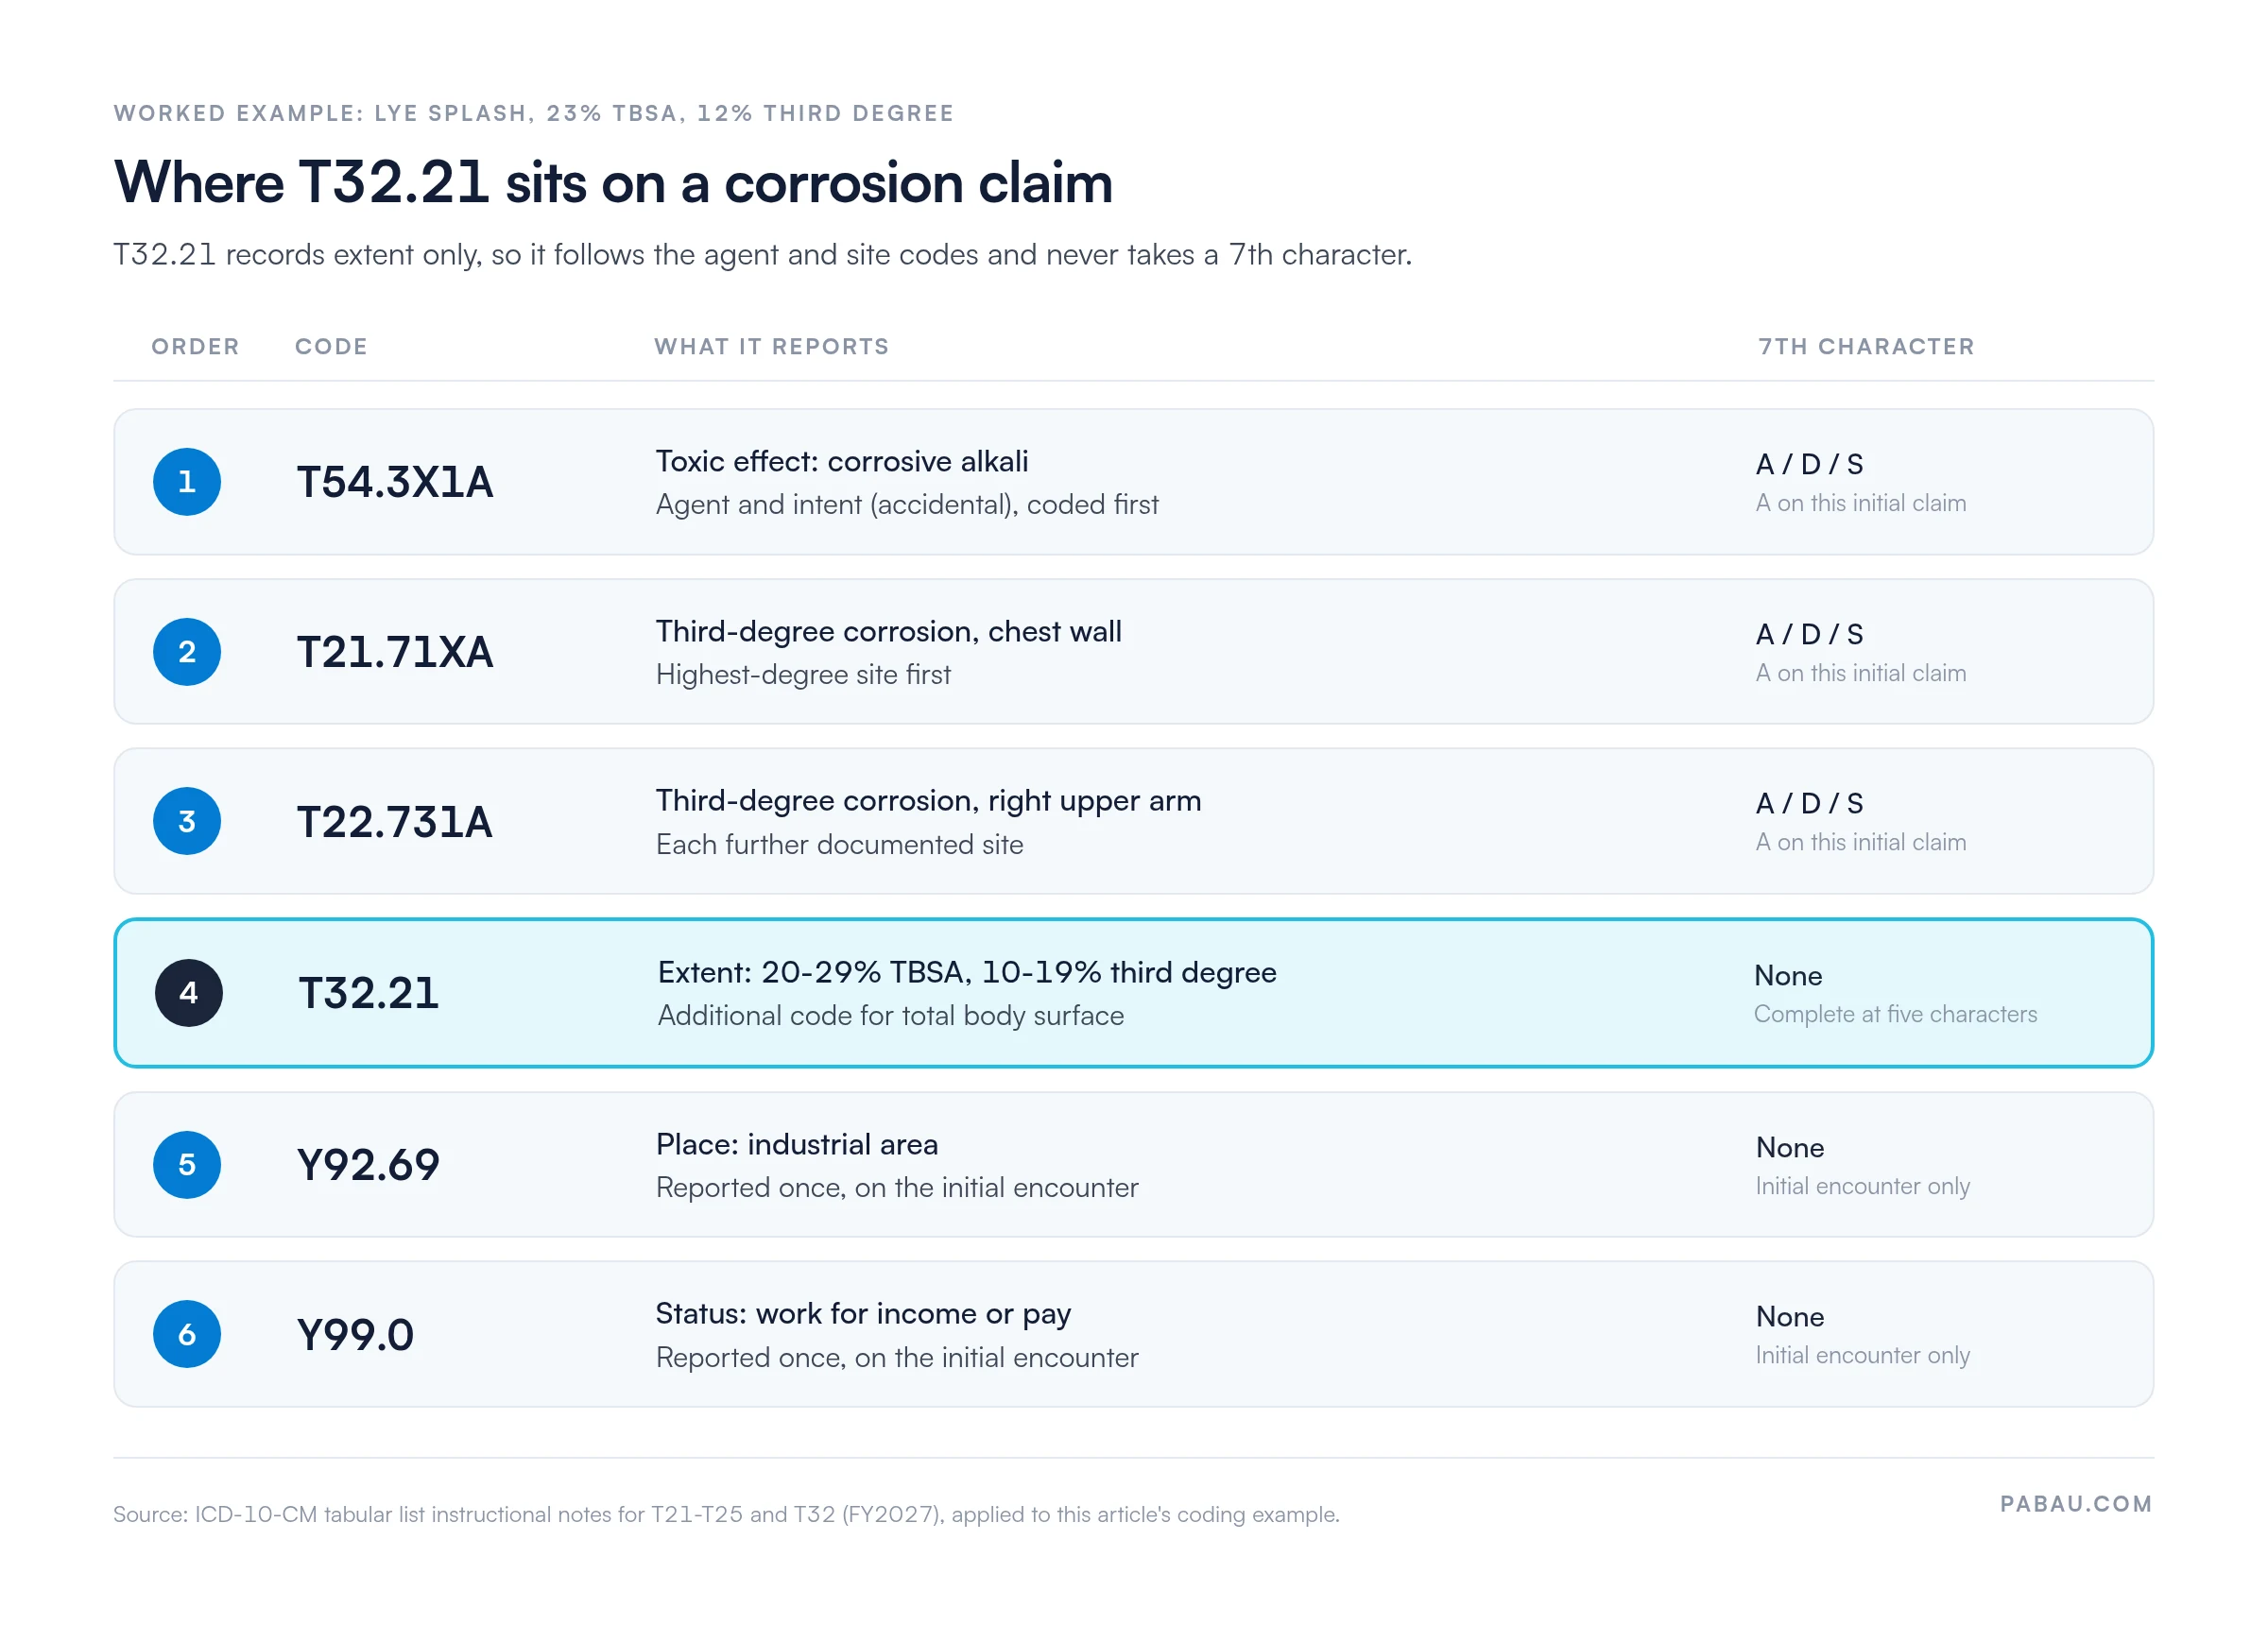The height and width of the screenshot is (1625, 2268).
Task: Click 'Complete at five characters' note
Action: pos(1895,1014)
